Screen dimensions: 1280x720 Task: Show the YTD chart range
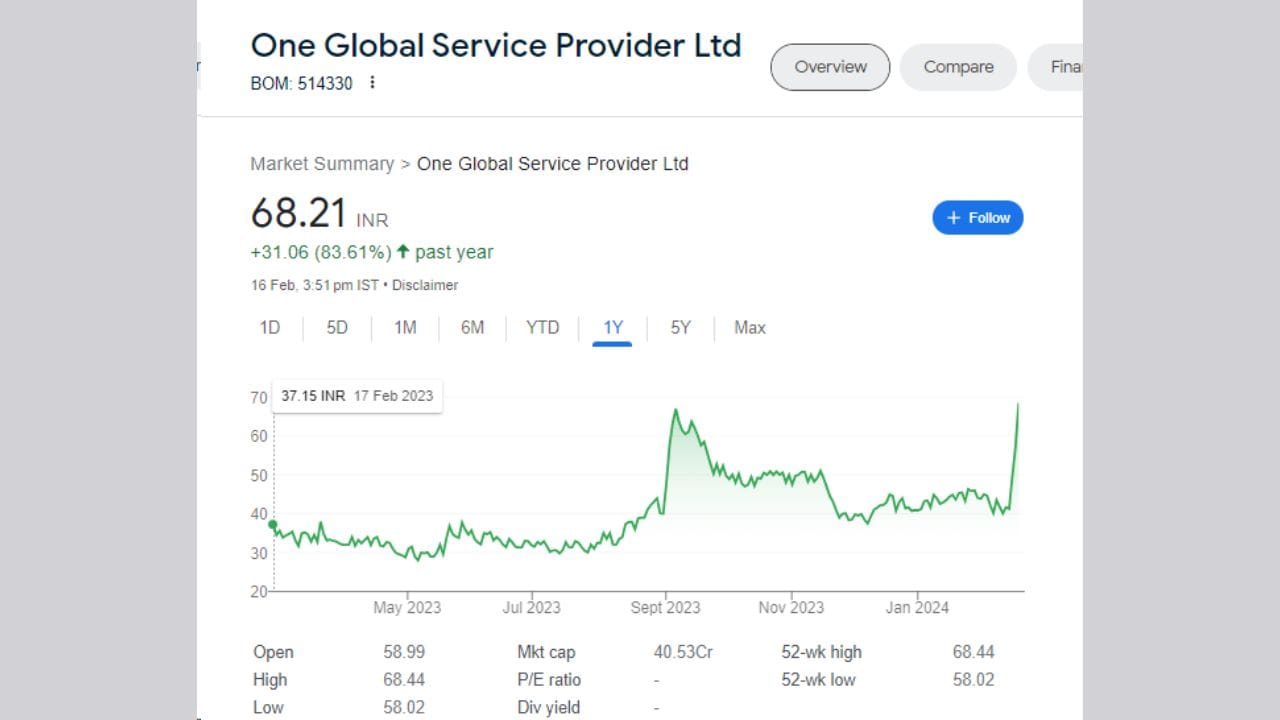[x=543, y=328]
